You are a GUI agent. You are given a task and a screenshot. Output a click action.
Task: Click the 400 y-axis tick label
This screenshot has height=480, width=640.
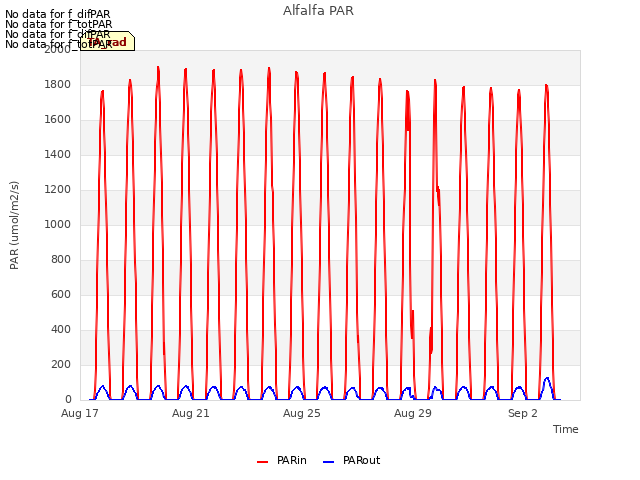61,329
